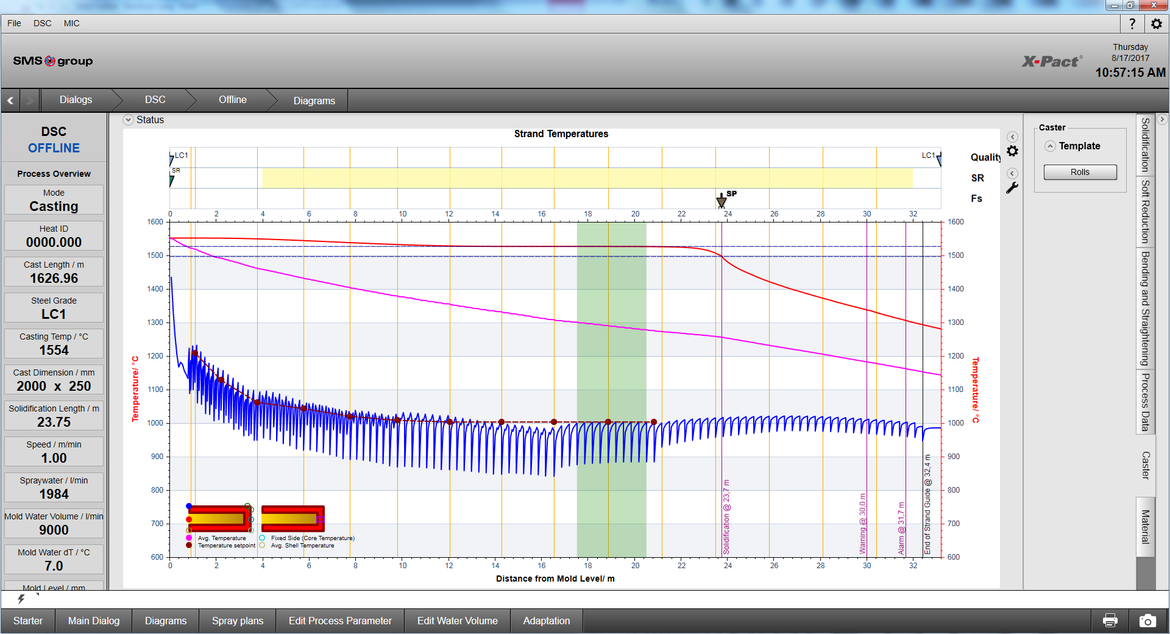Viewport: 1170px width, 634px height.
Task: Collapse the Status section chevron
Action: click(x=128, y=120)
